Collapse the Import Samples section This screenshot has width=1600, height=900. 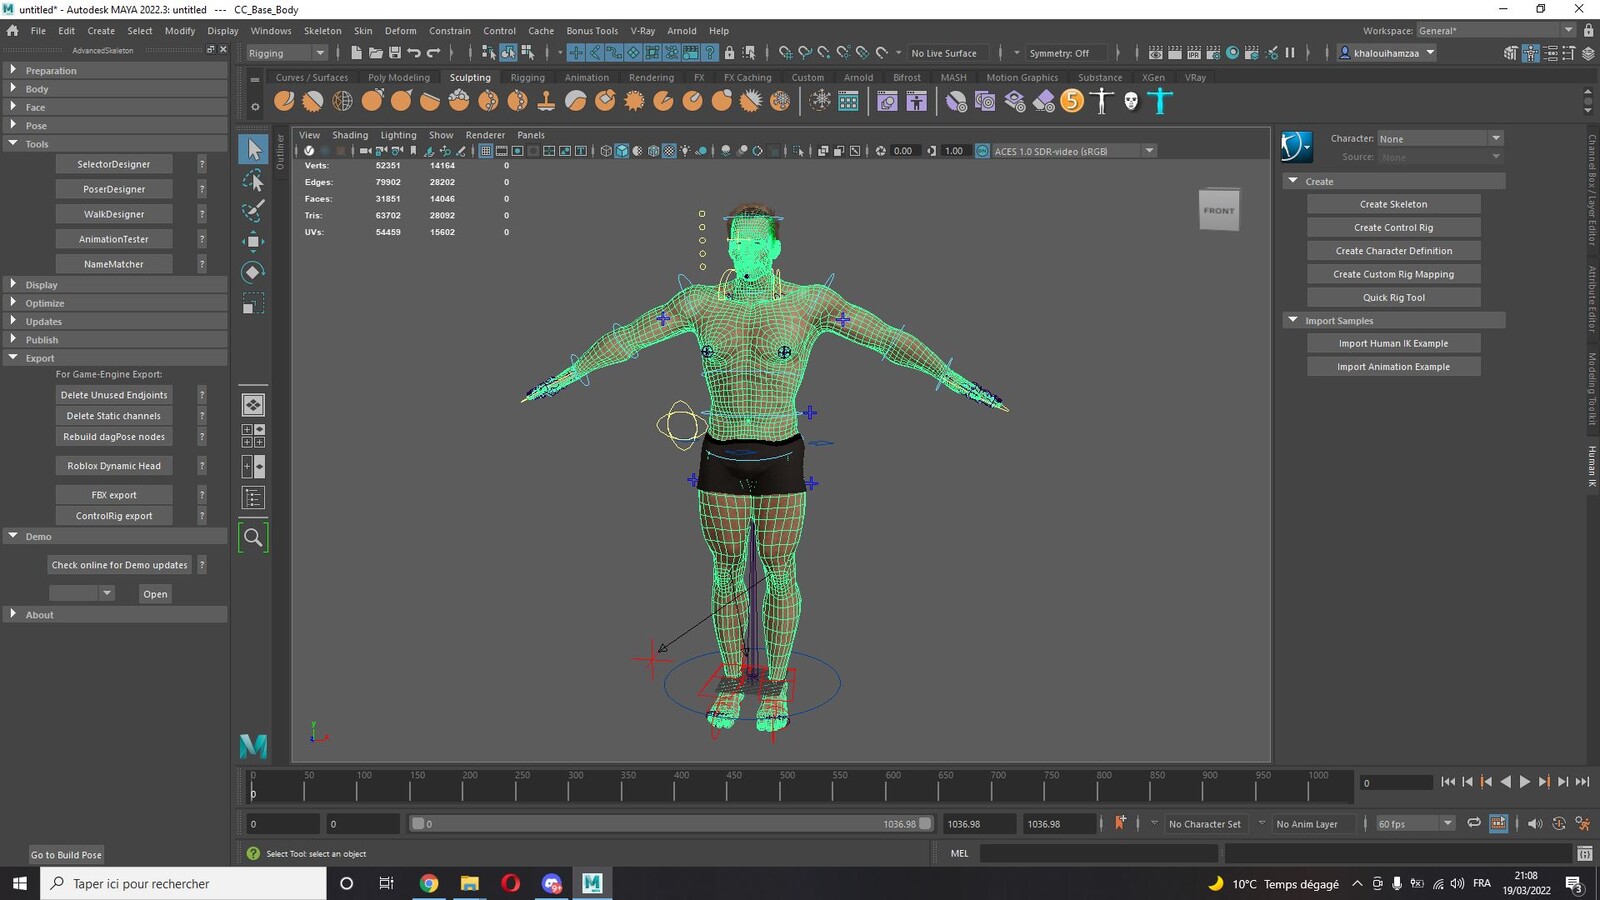tap(1394, 321)
